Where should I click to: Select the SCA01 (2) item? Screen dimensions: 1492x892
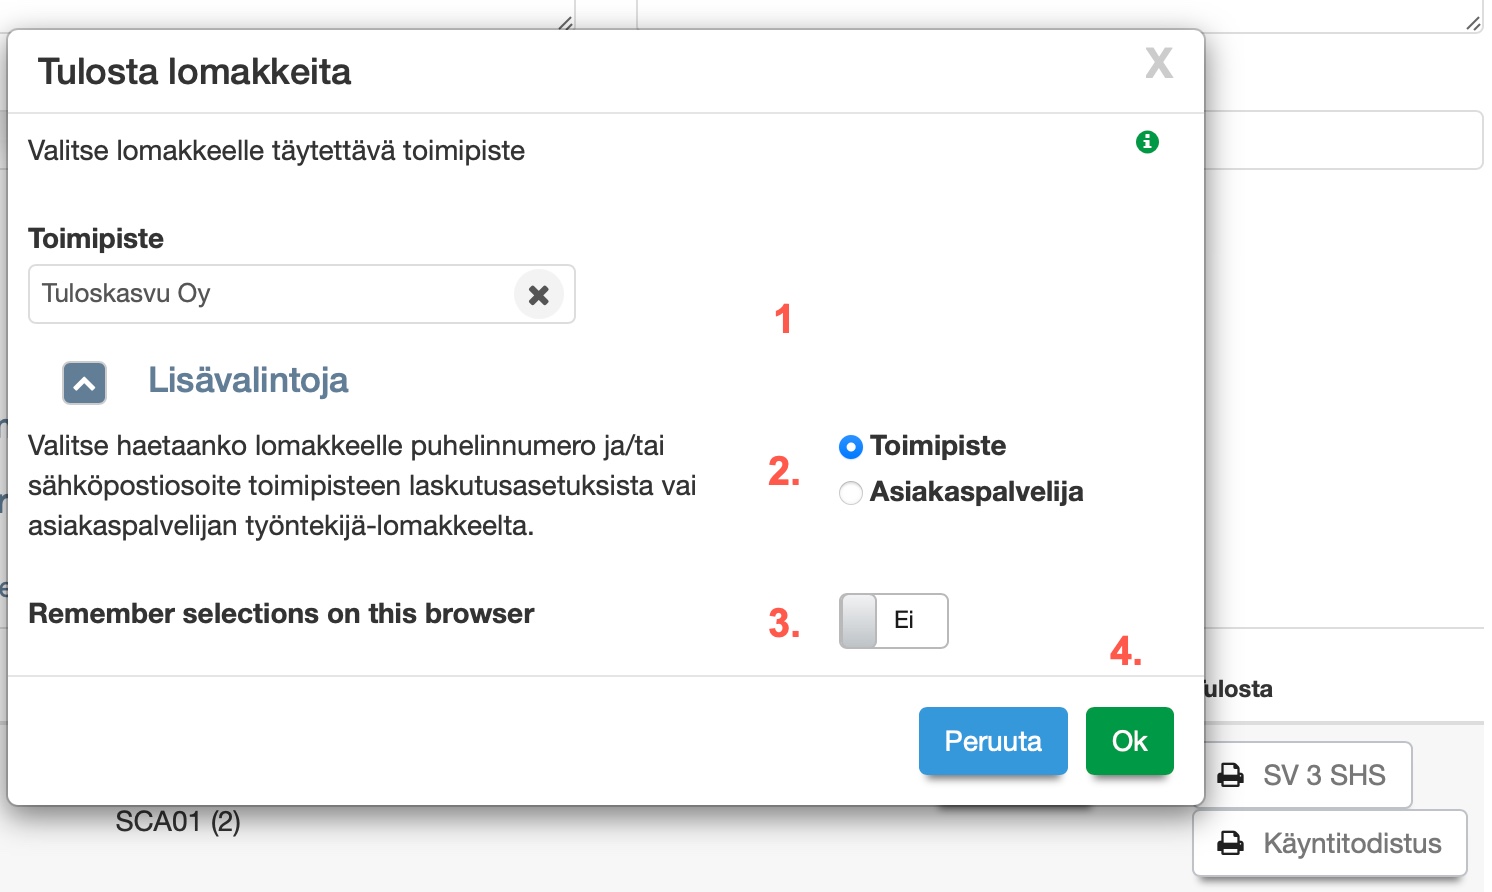(178, 822)
